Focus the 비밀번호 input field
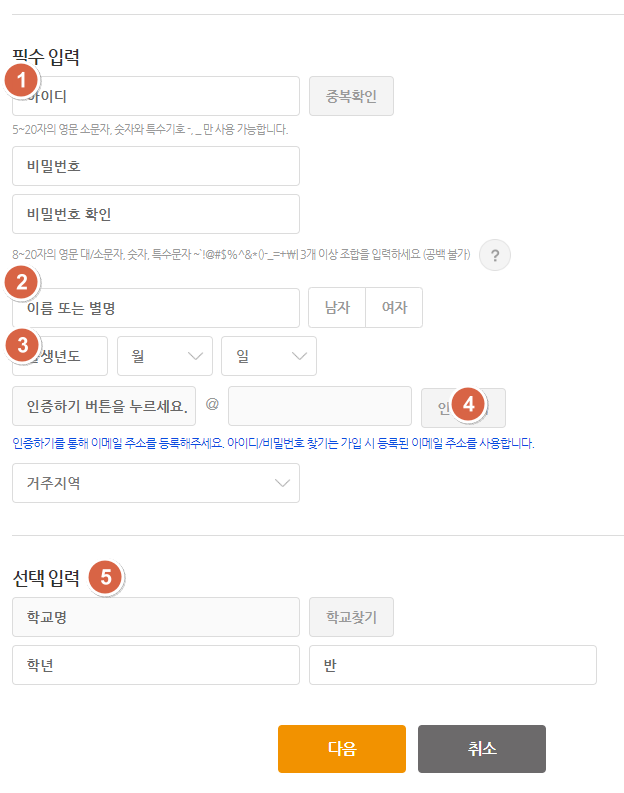Viewport: 624px width, 793px height. 156,166
